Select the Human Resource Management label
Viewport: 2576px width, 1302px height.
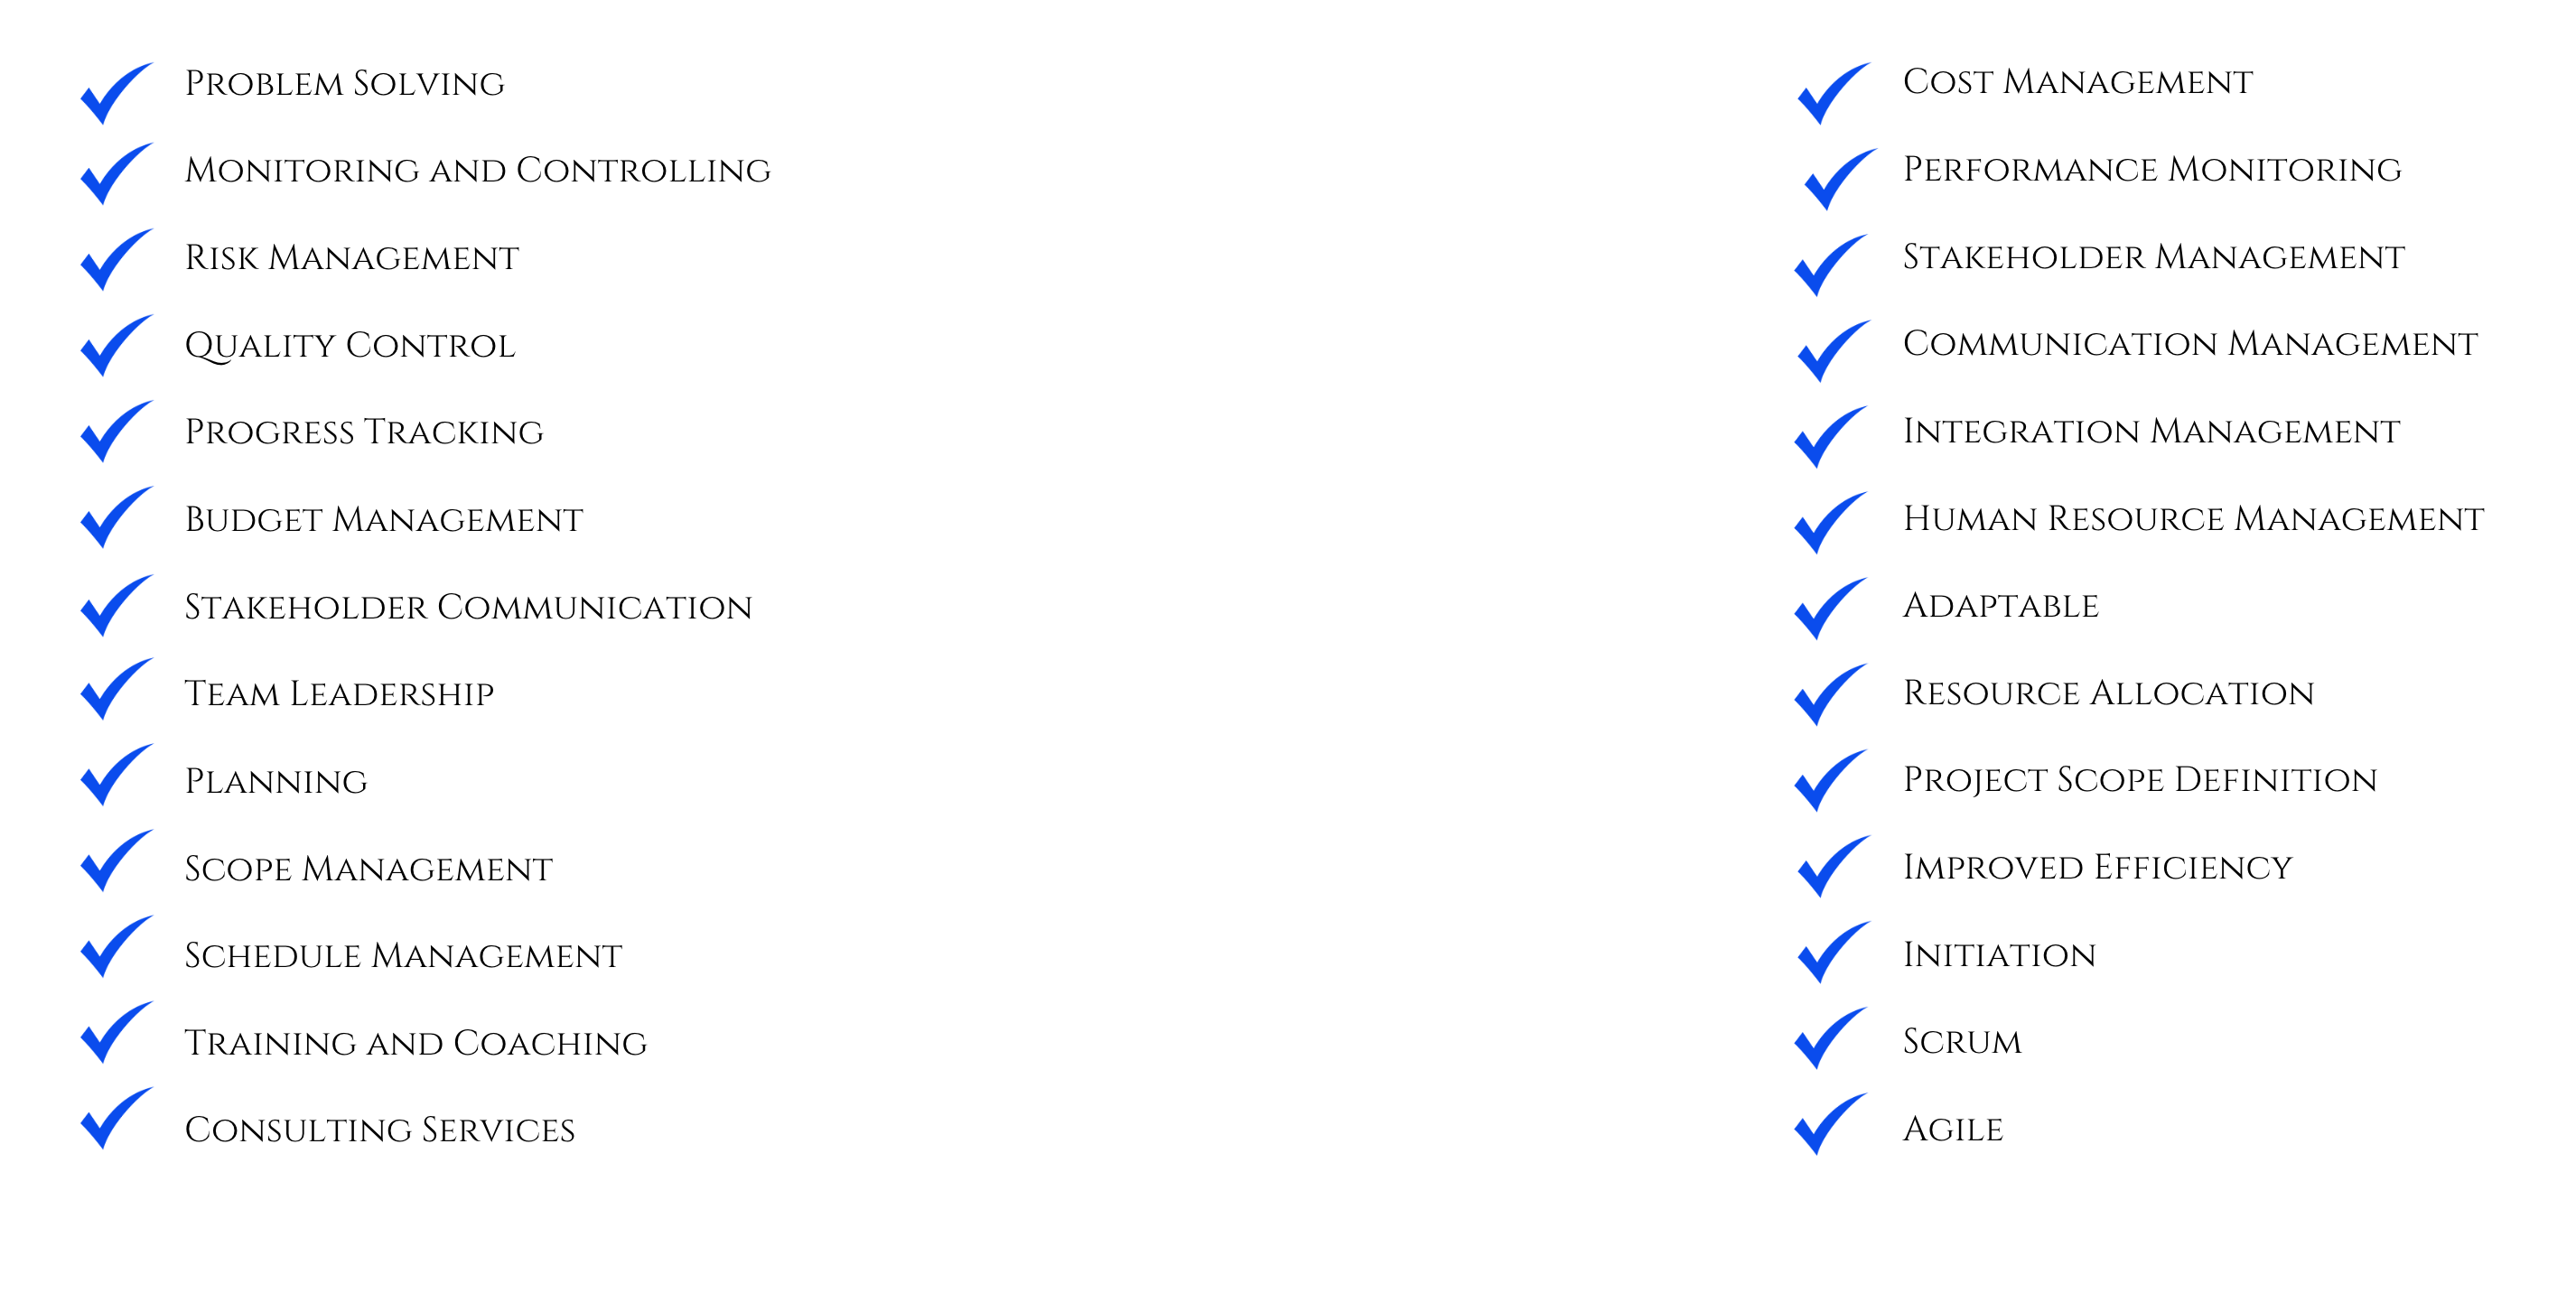(x=2193, y=518)
